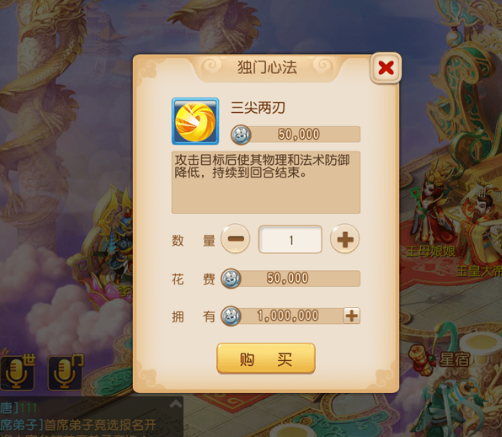Click the silver coin icon in 拥有 row
Viewport: 502px width, 437px height.
pos(231,316)
